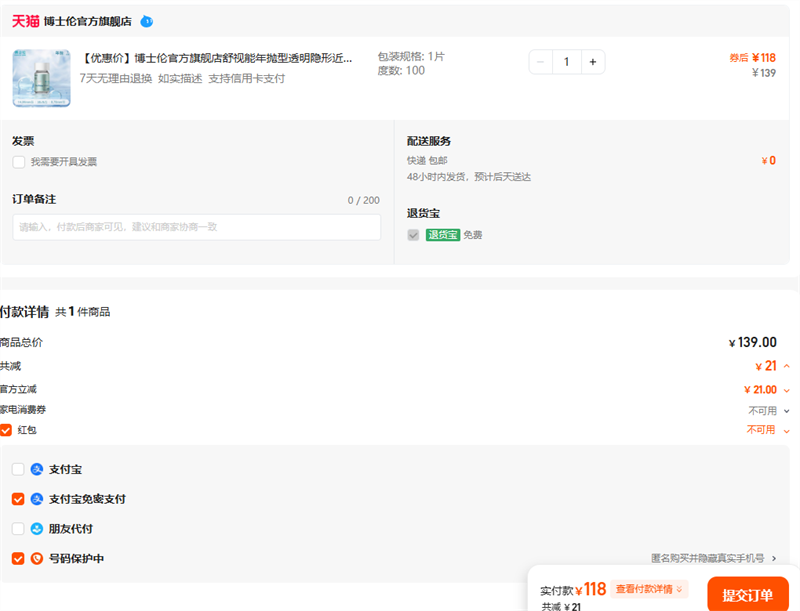
Task: Decrease quantity with the minus button
Action: tap(541, 62)
